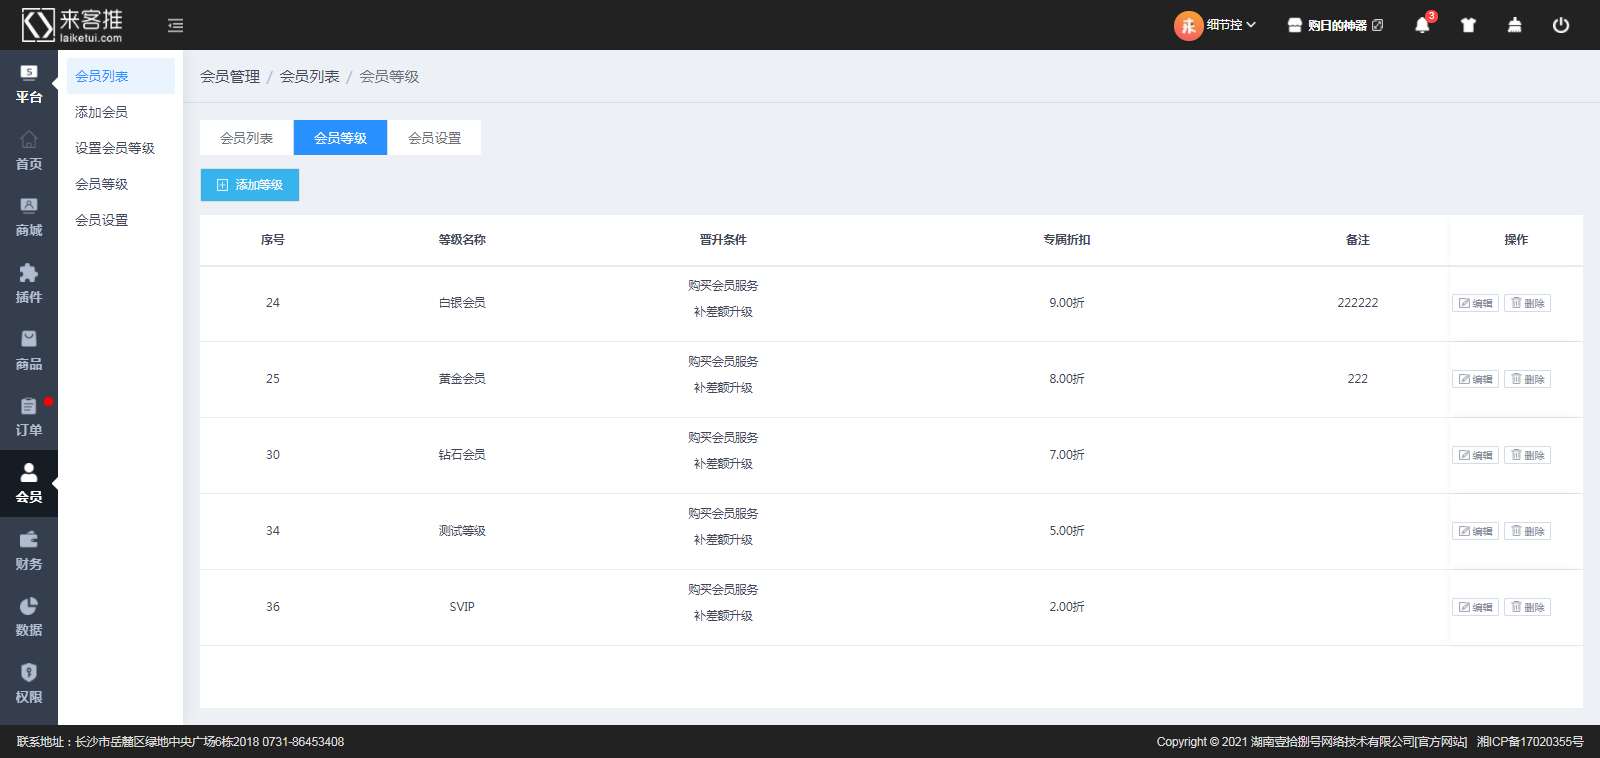Click the 9.00折 discount cell
The image size is (1600, 758).
[x=1067, y=303]
